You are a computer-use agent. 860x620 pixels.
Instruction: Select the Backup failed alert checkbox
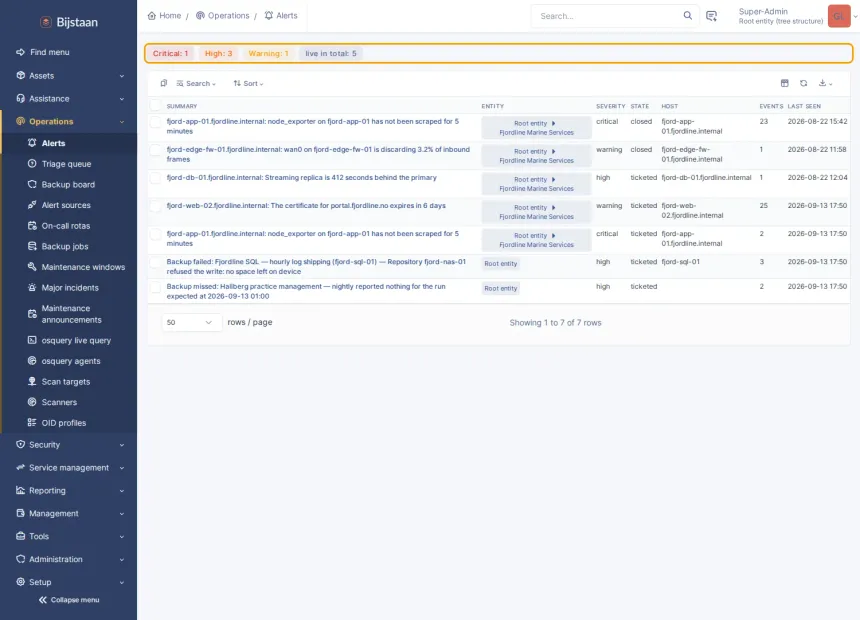tap(156, 262)
